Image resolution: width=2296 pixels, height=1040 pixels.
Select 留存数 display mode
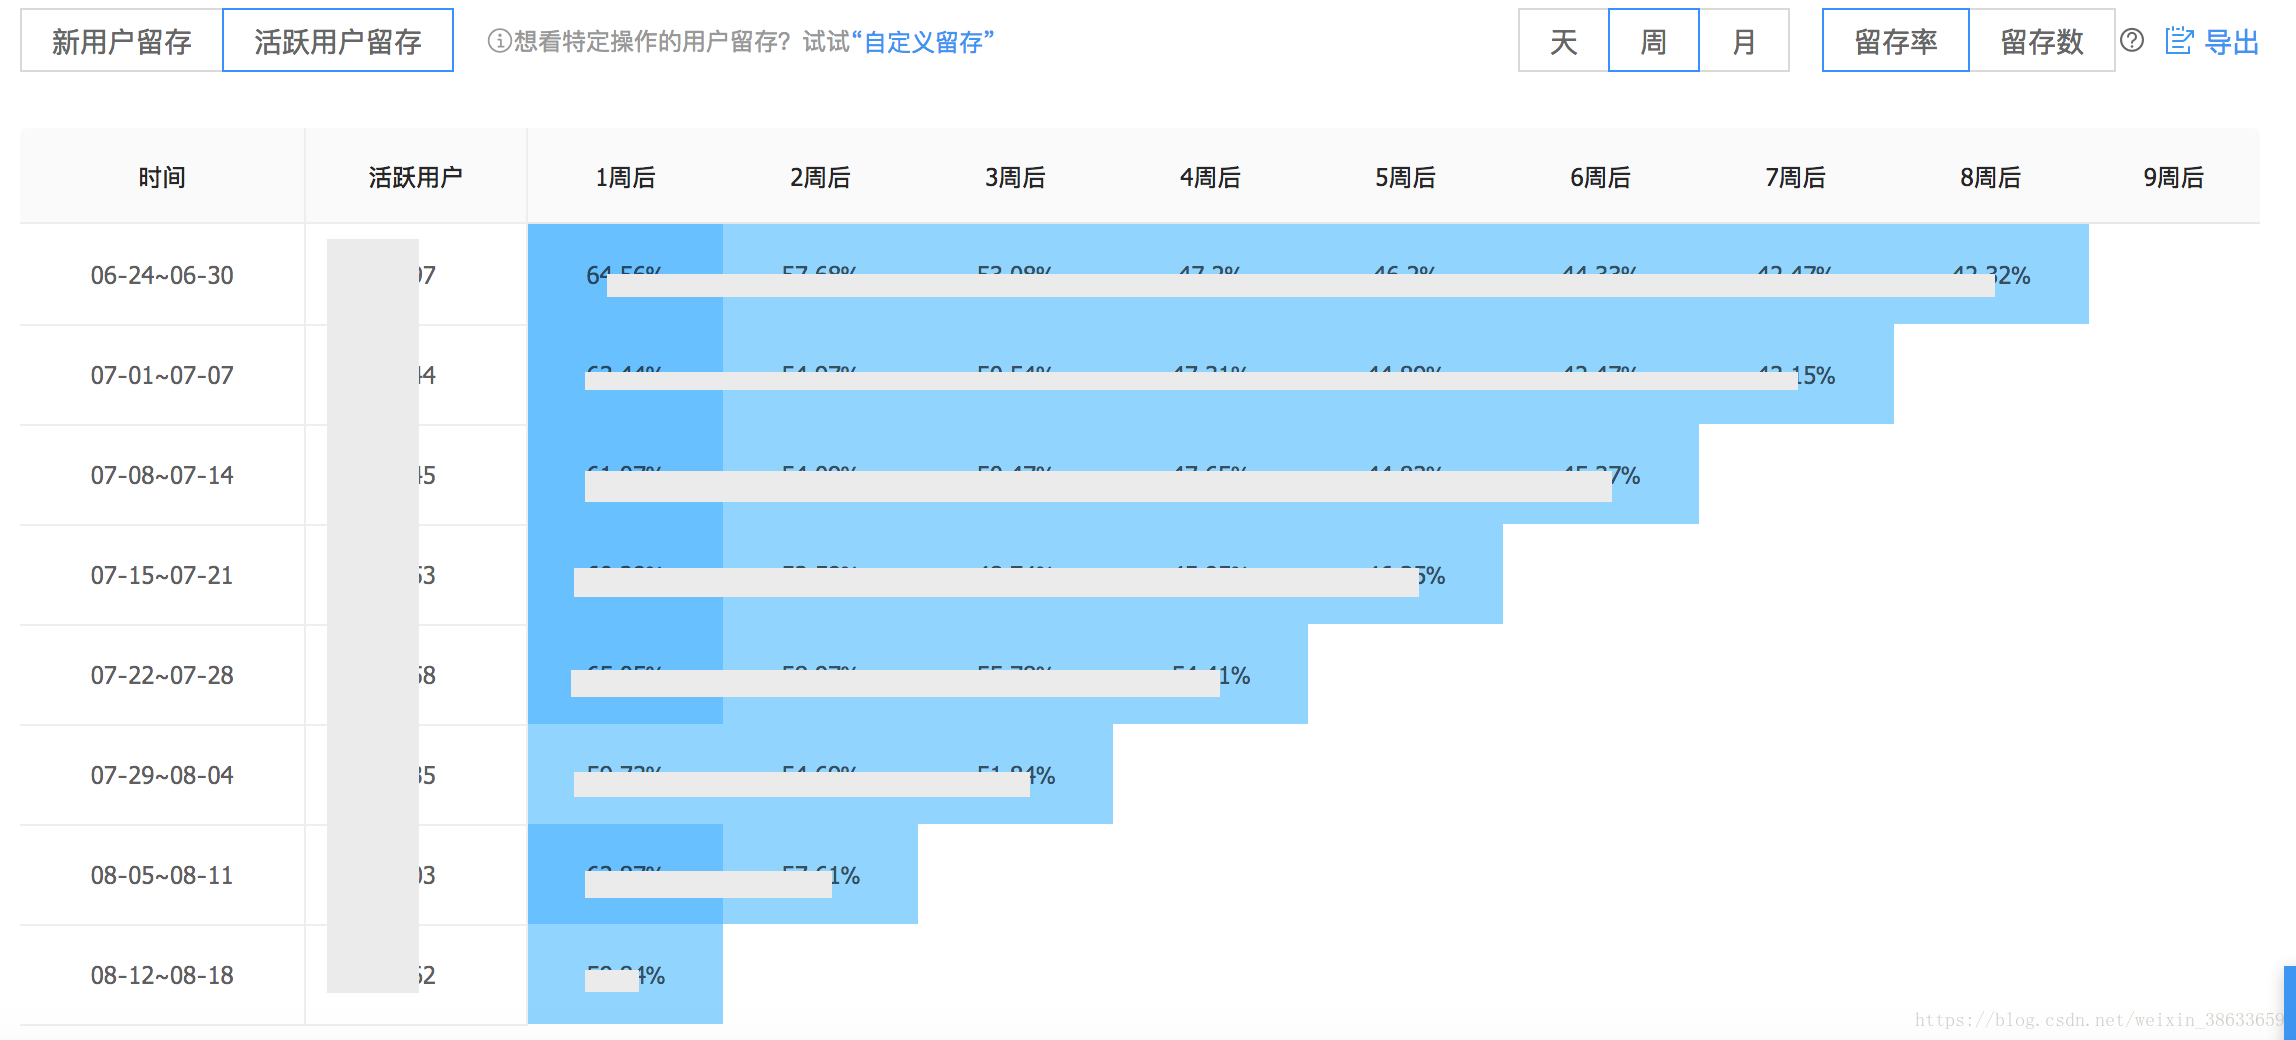[2041, 41]
